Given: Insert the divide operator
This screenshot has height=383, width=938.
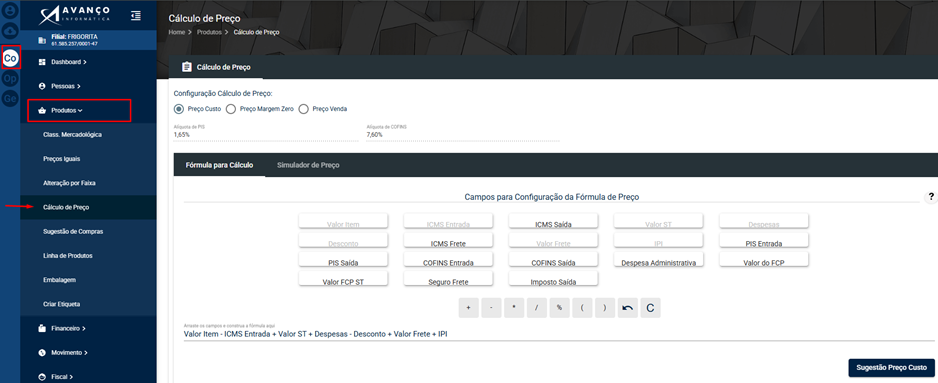Looking at the screenshot, I should 537,308.
